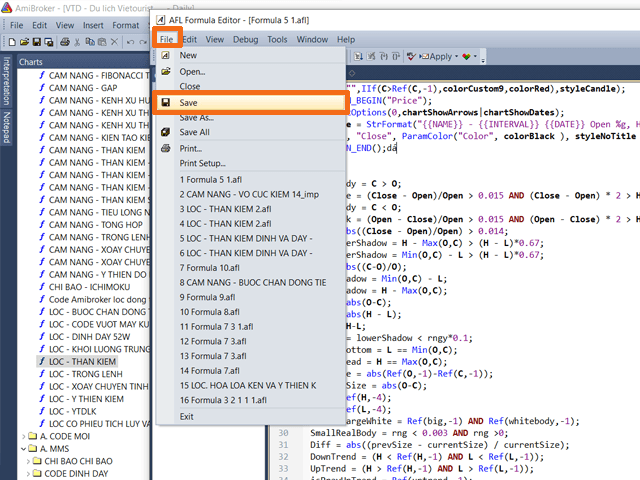Click Cut scissors icon in AmiBroker toolbar
This screenshot has width=640, height=480.
click(77, 42)
